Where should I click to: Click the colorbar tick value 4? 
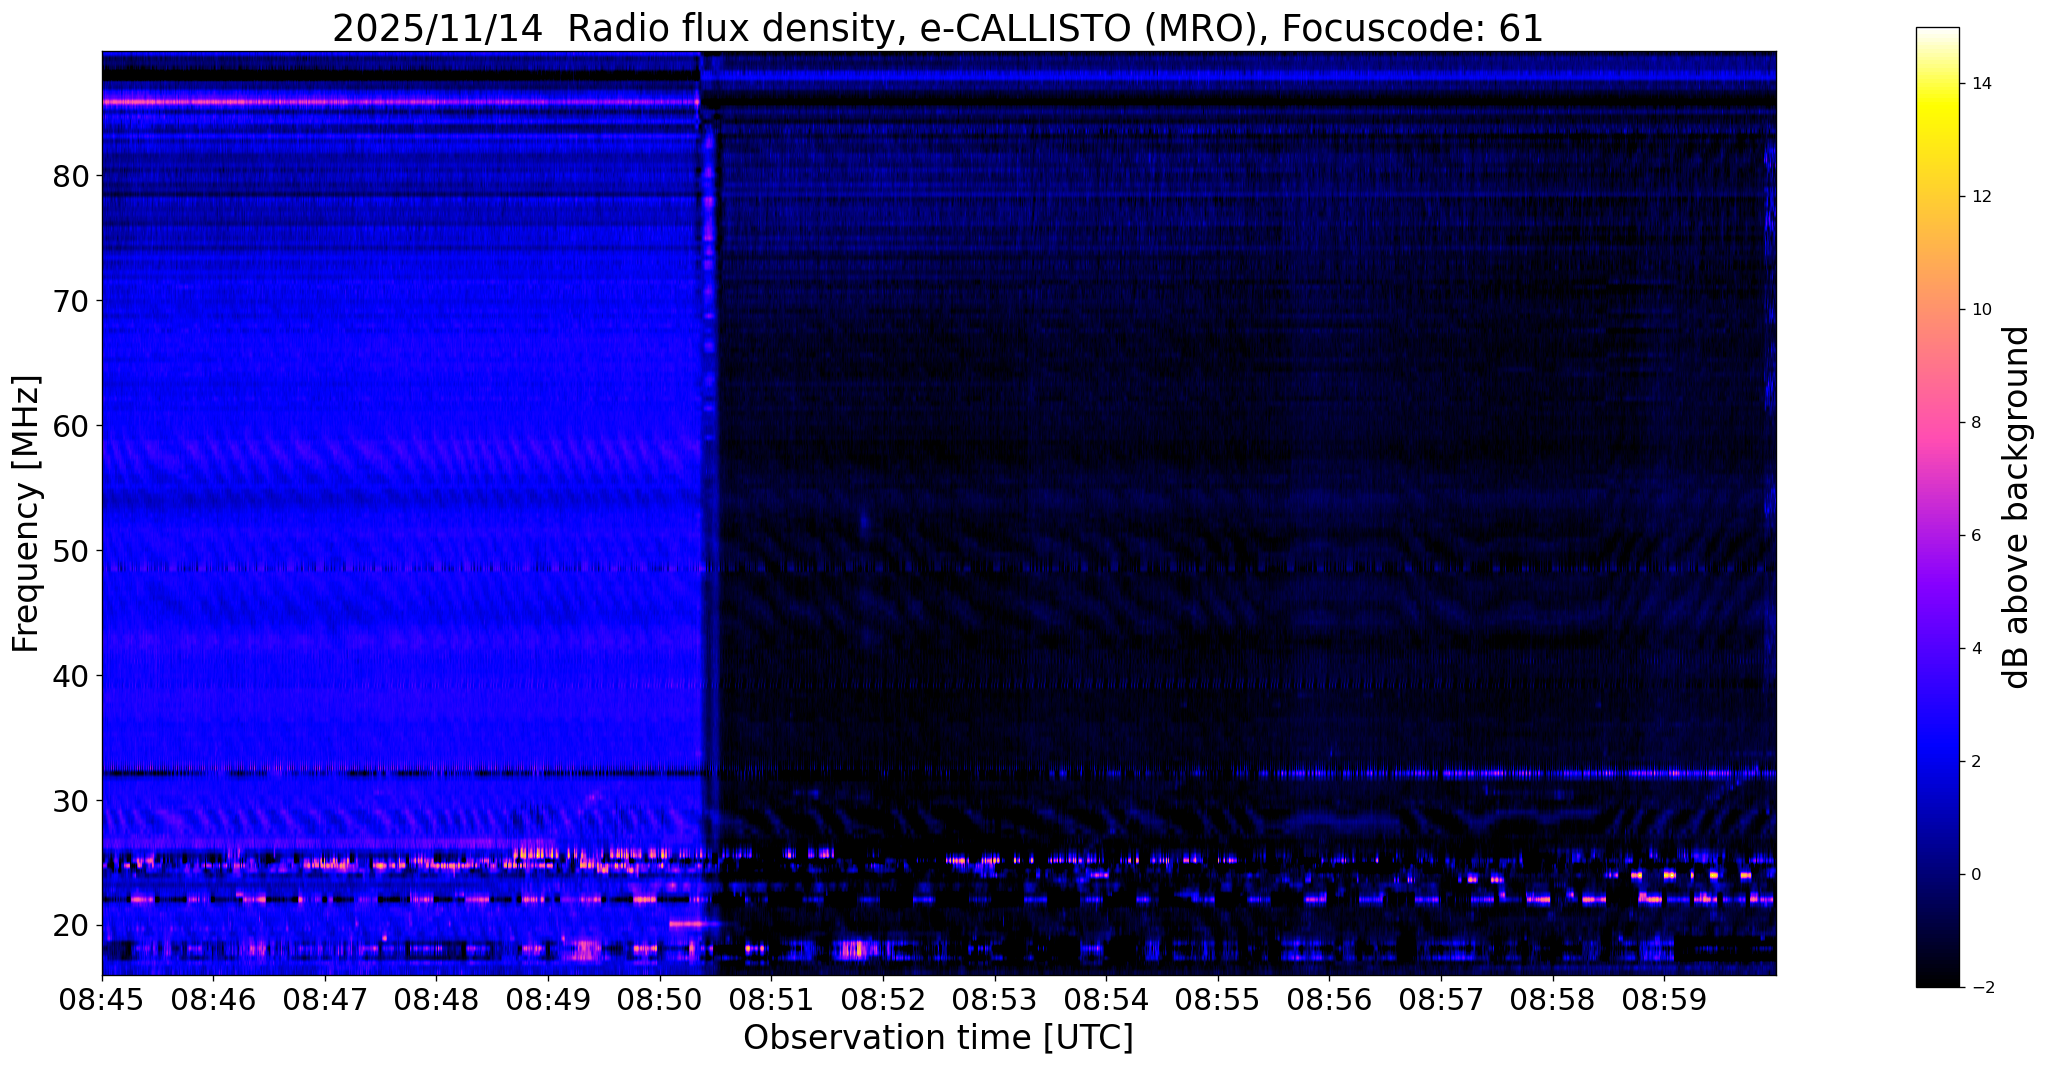tap(1976, 649)
